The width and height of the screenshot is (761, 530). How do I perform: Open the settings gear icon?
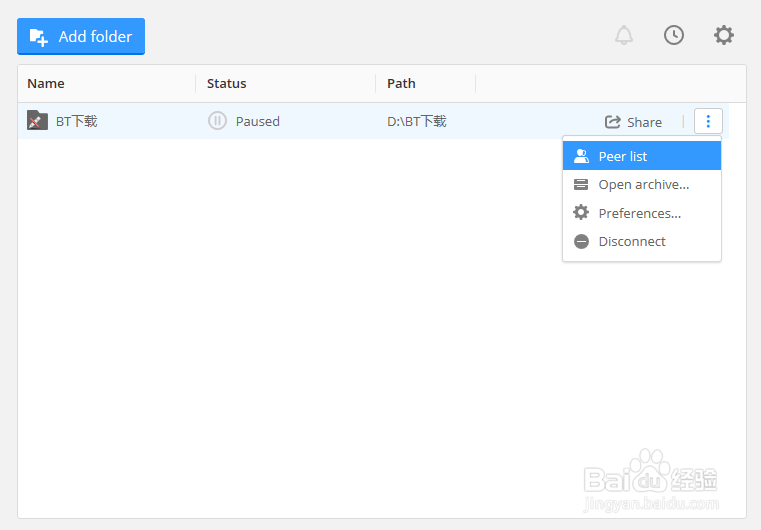[x=724, y=35]
